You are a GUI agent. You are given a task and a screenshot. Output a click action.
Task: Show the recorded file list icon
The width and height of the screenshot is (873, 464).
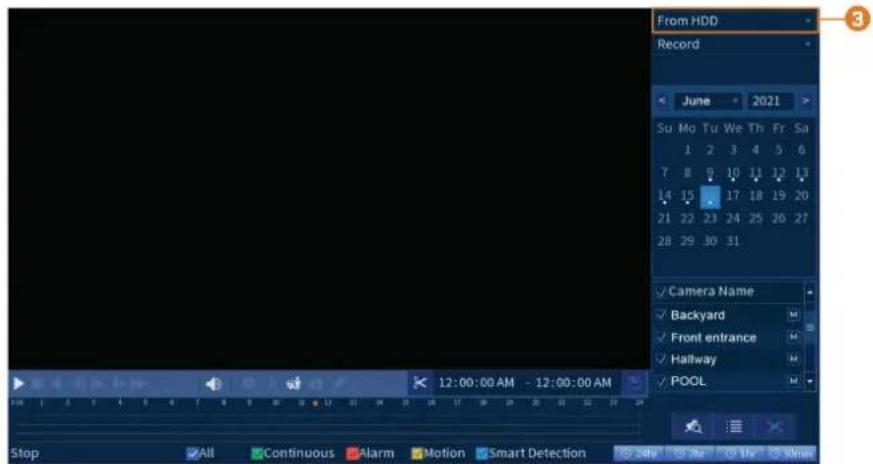point(734,427)
